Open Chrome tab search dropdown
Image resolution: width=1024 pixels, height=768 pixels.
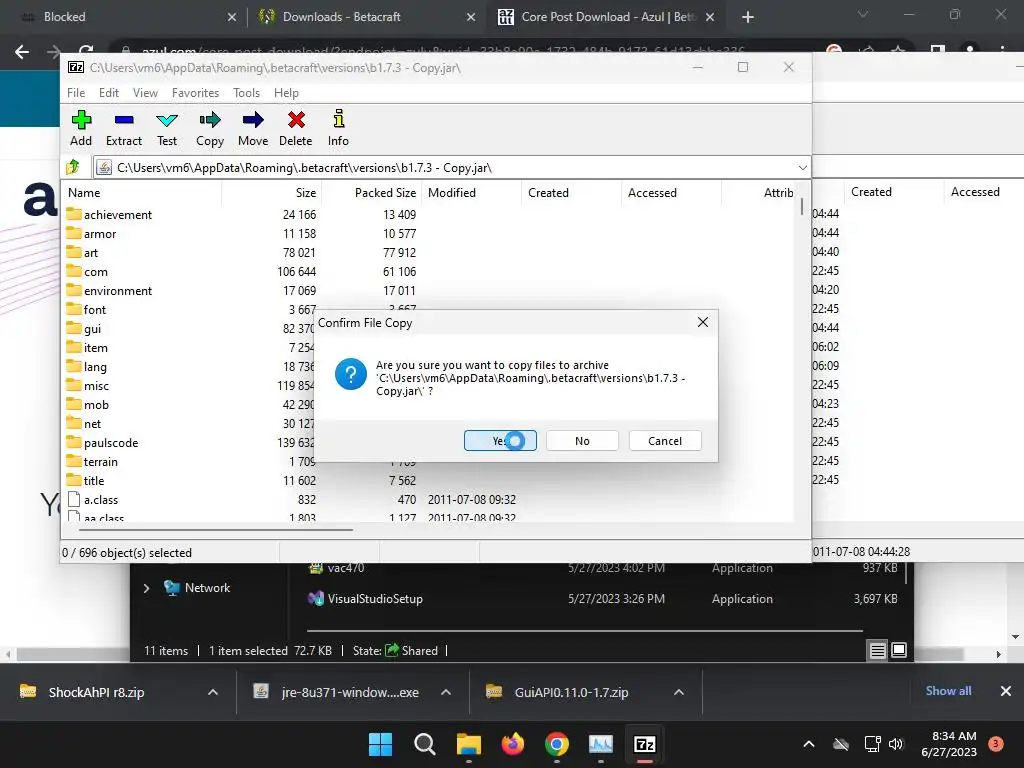pos(863,15)
